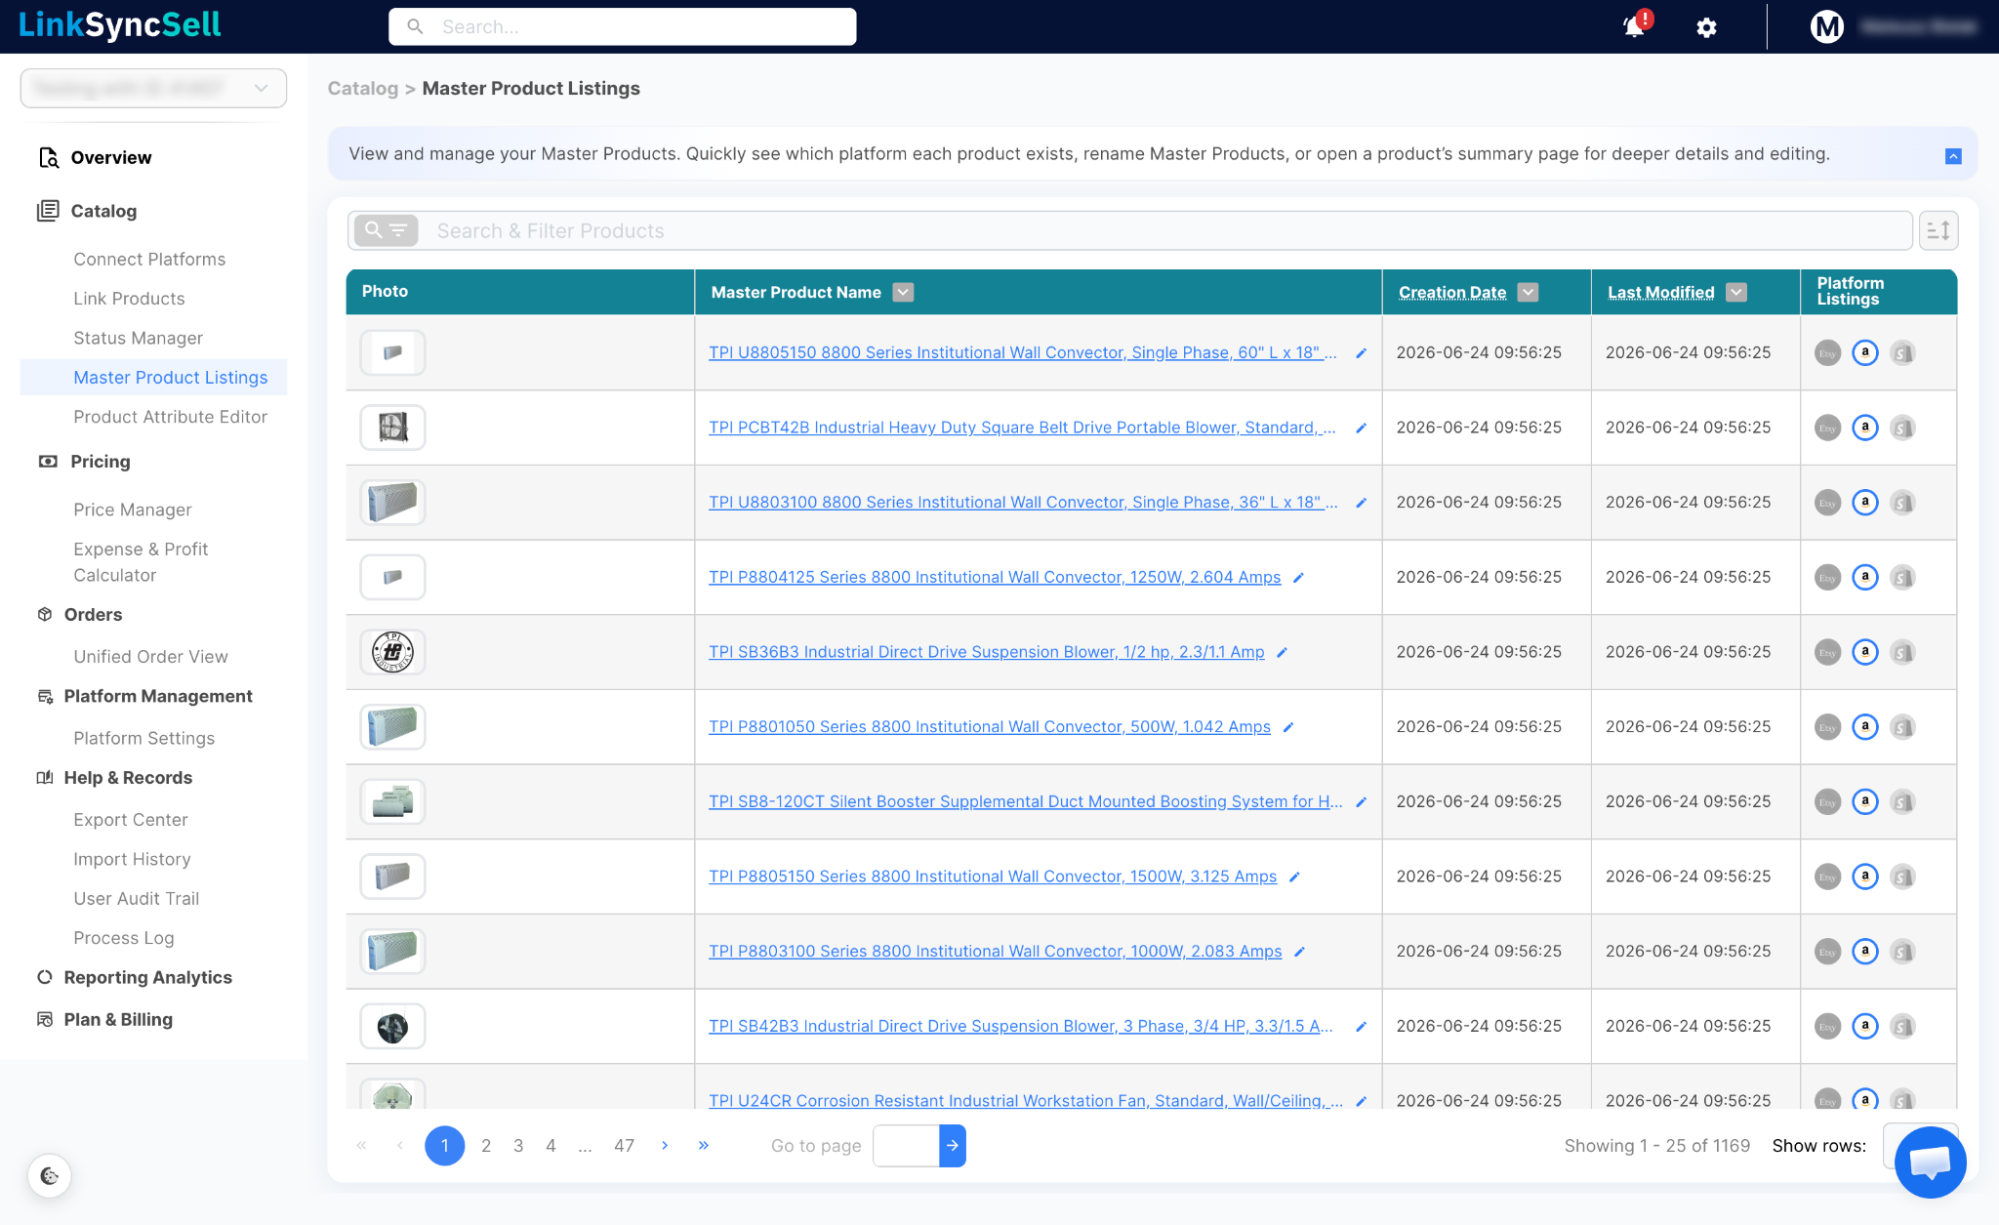
Task: Open the table sort options icon
Action: [x=1938, y=231]
